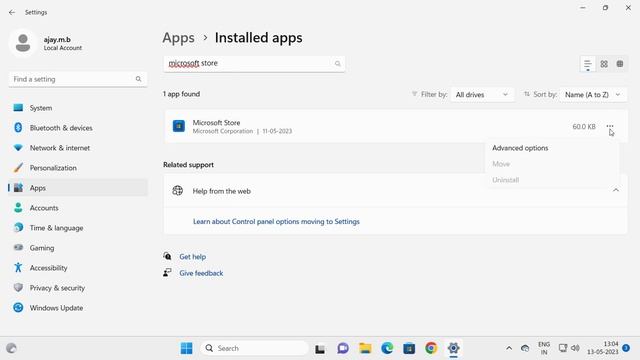Viewport: 640px width, 360px height.
Task: Click the Get help link
Action: pos(193,257)
